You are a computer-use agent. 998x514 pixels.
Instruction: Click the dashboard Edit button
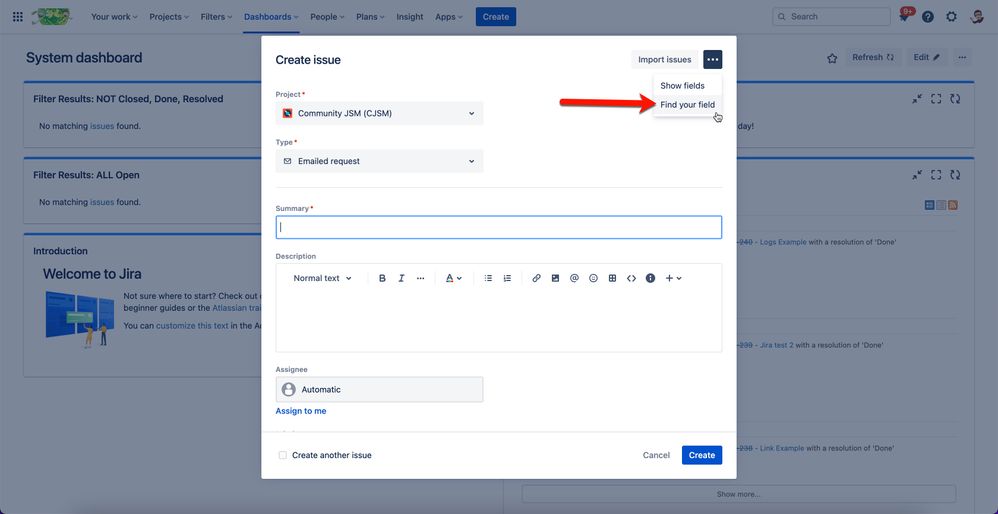coord(927,57)
